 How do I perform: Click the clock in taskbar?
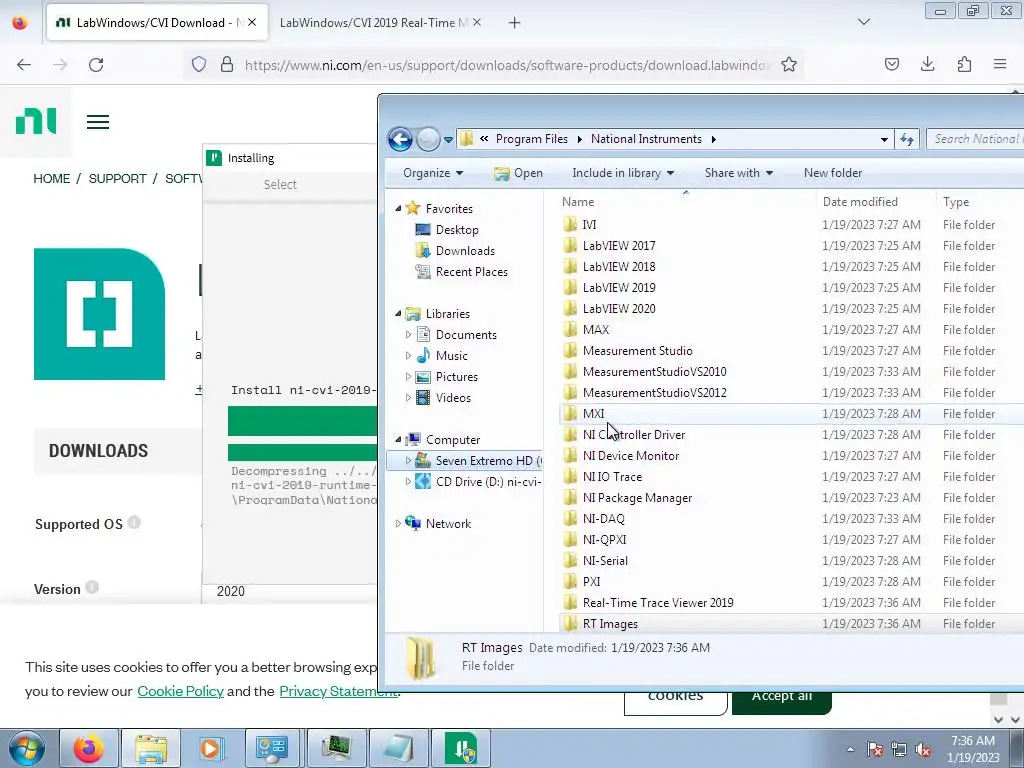(x=973, y=749)
